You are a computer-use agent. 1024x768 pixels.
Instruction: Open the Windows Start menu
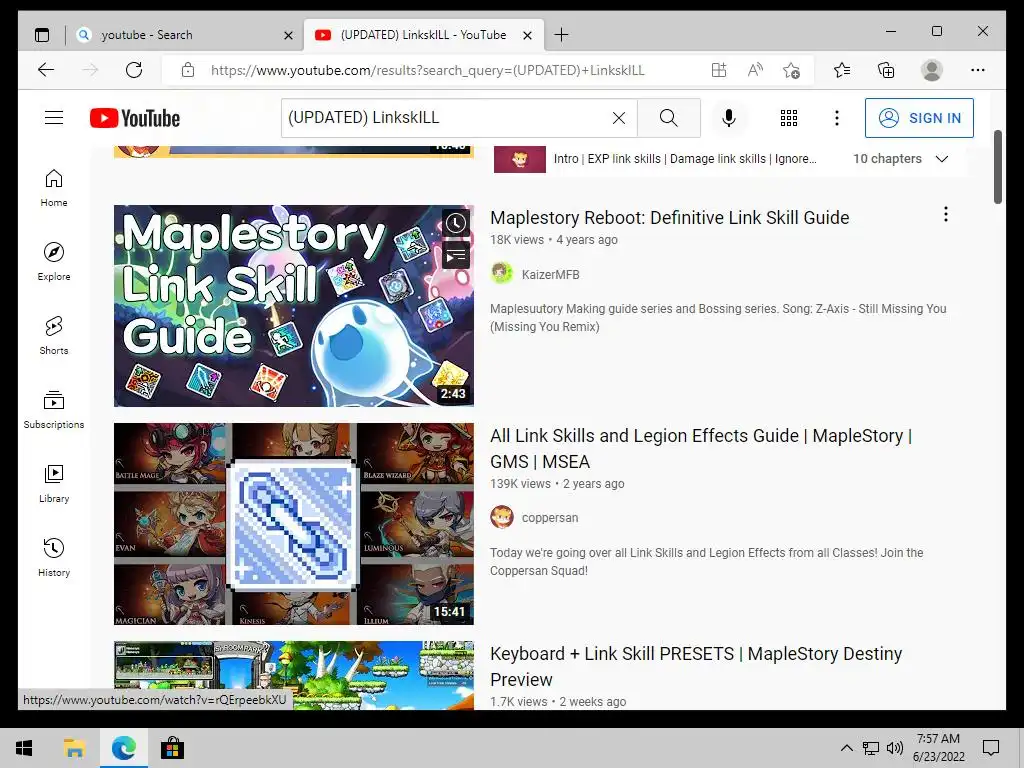(24, 748)
